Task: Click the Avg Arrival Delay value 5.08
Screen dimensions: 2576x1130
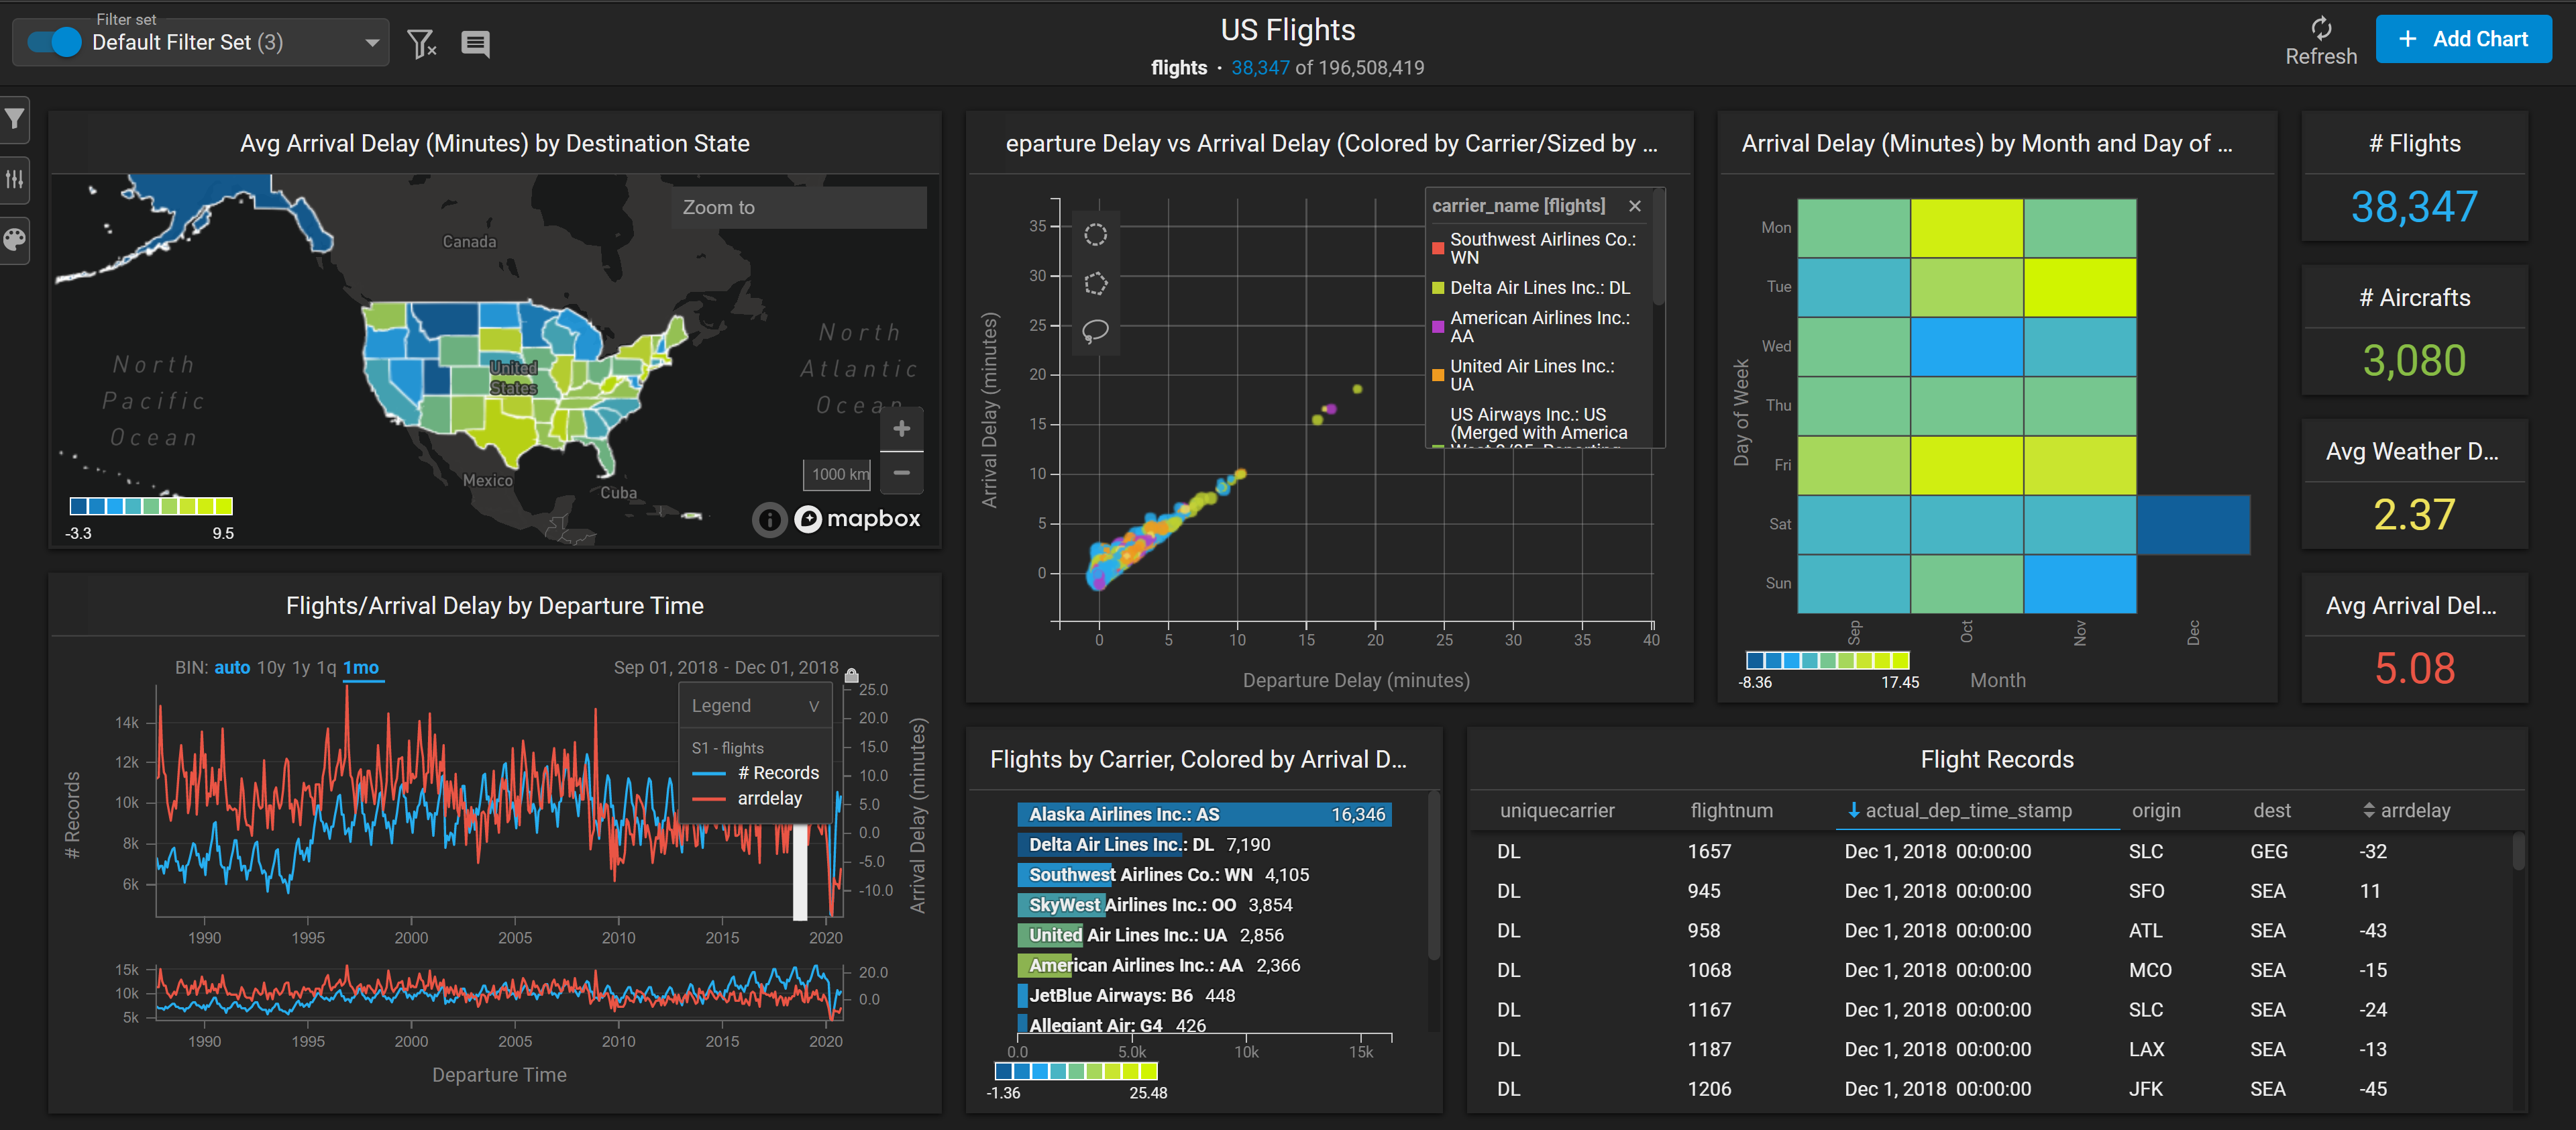Action: click(2414, 669)
